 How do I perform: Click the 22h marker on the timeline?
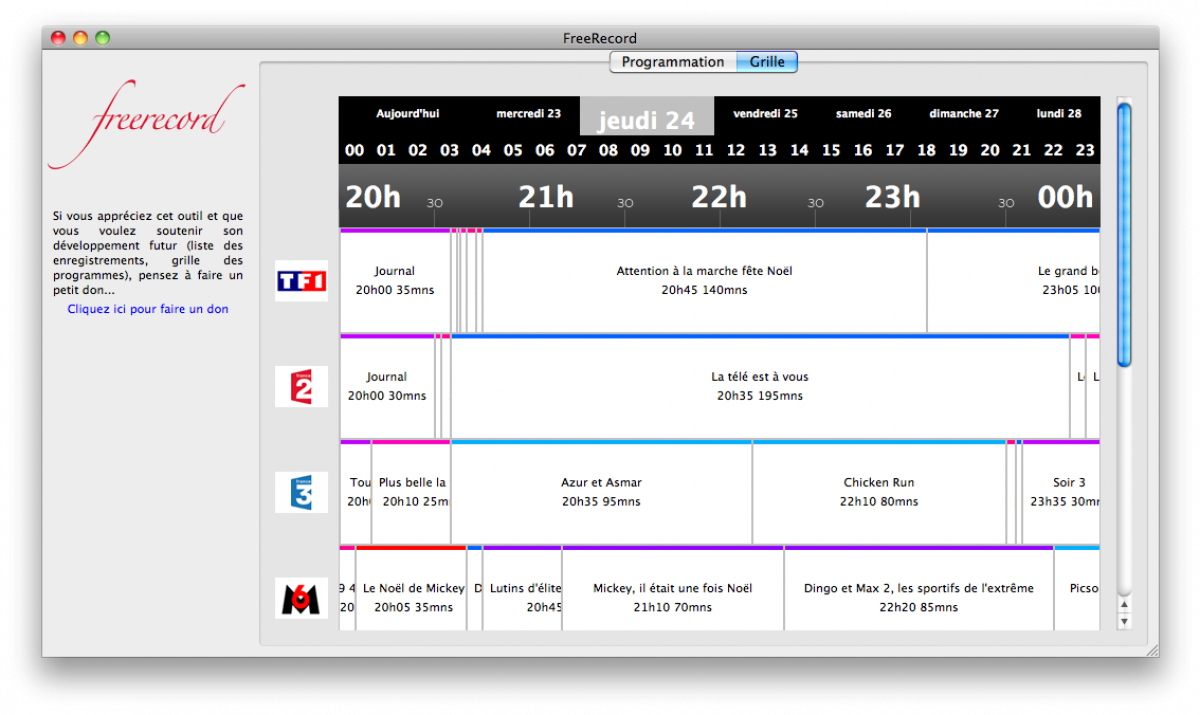click(719, 197)
